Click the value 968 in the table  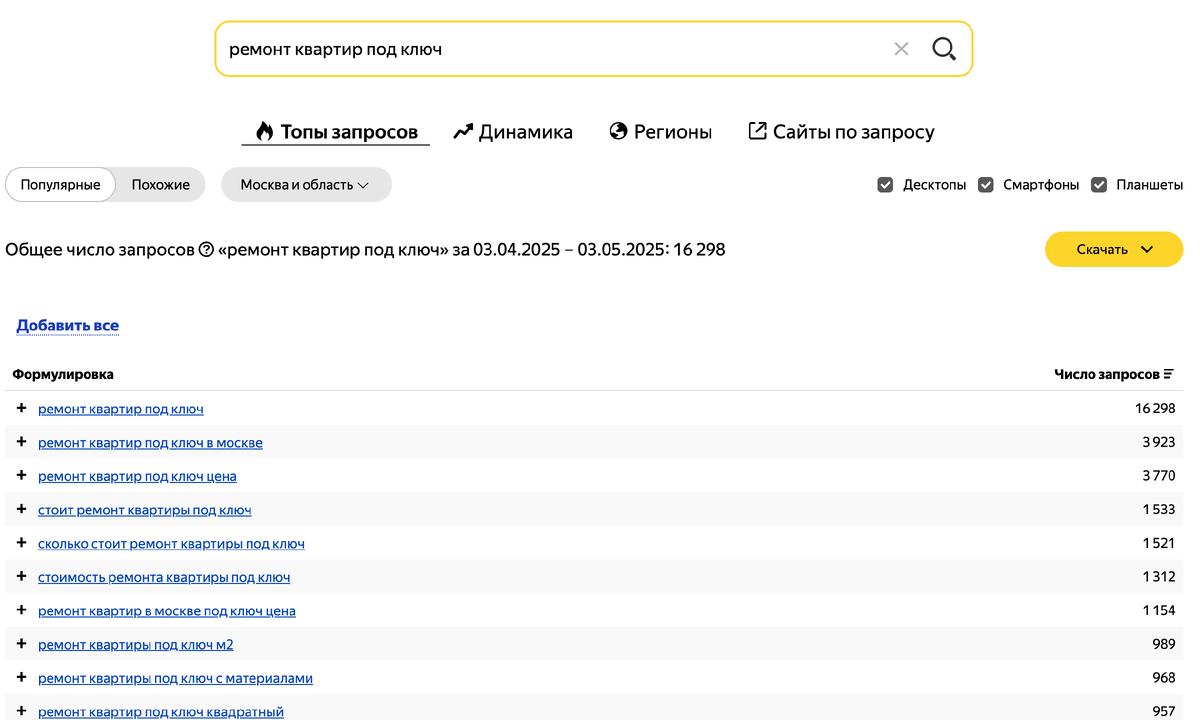(x=1164, y=678)
